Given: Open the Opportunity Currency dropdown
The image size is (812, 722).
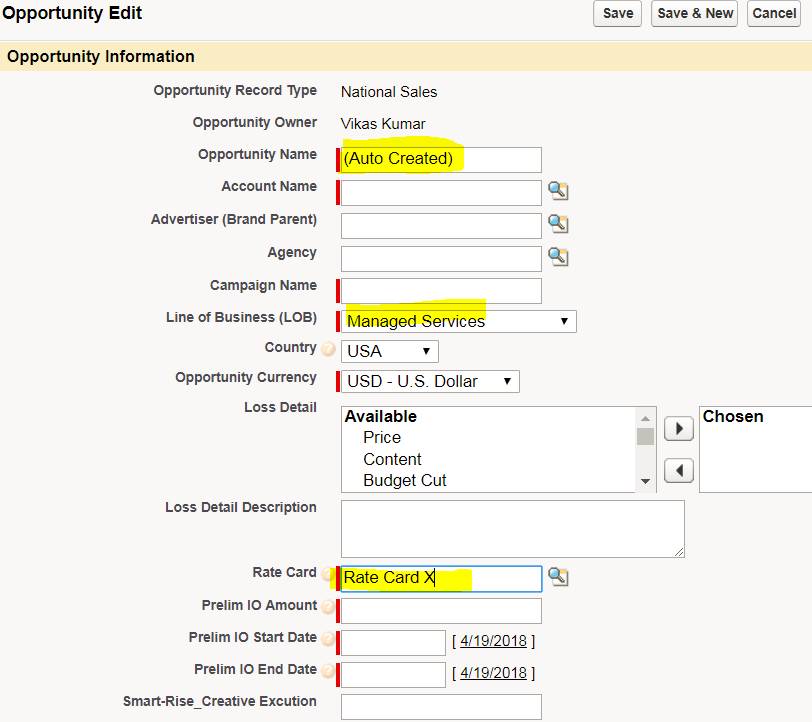Looking at the screenshot, I should (x=430, y=381).
